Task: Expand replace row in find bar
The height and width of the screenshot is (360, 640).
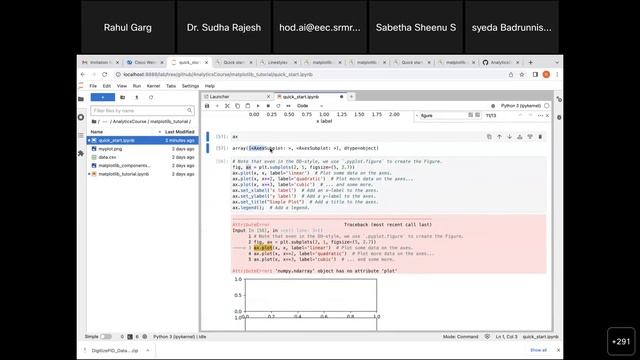Action: click(417, 116)
